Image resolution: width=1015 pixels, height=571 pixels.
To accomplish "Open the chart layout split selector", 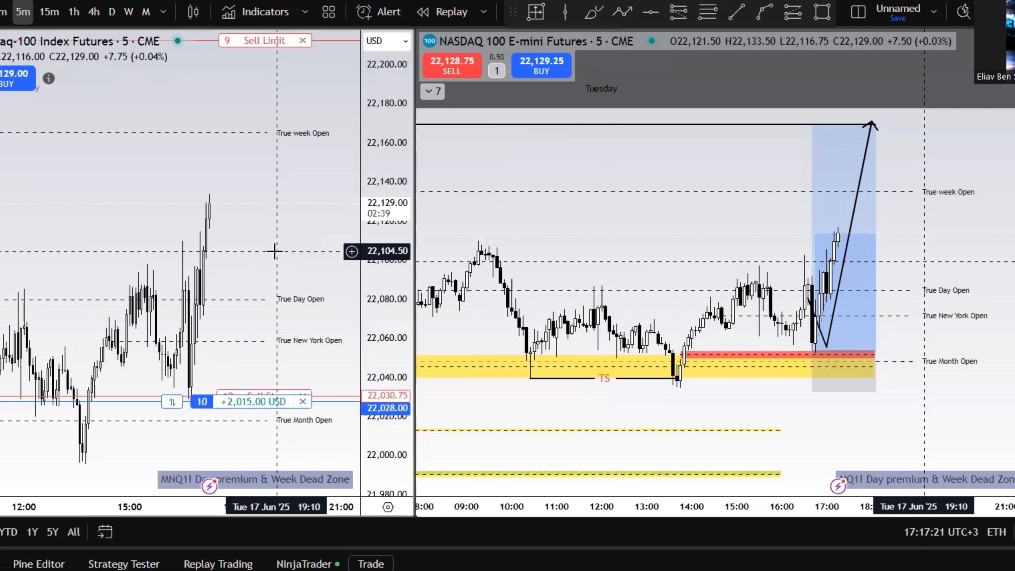I will coord(858,12).
